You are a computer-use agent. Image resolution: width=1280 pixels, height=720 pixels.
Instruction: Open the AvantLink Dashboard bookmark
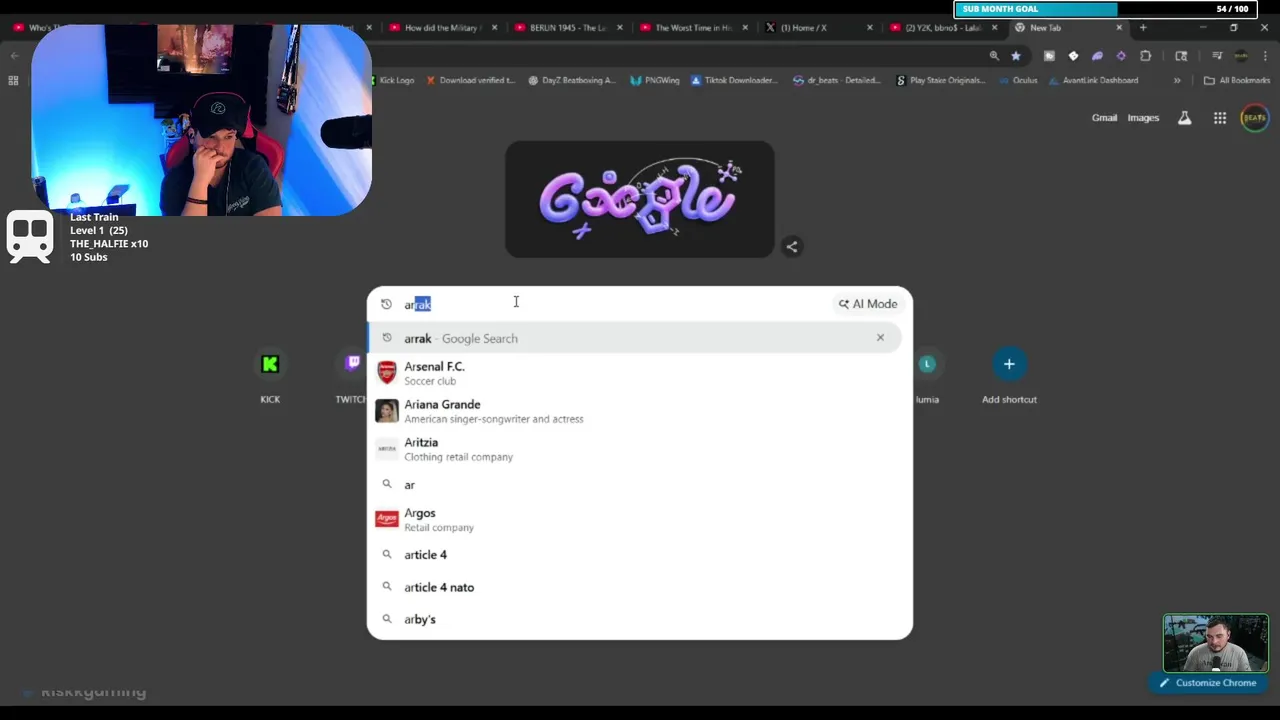pyautogui.click(x=1093, y=80)
